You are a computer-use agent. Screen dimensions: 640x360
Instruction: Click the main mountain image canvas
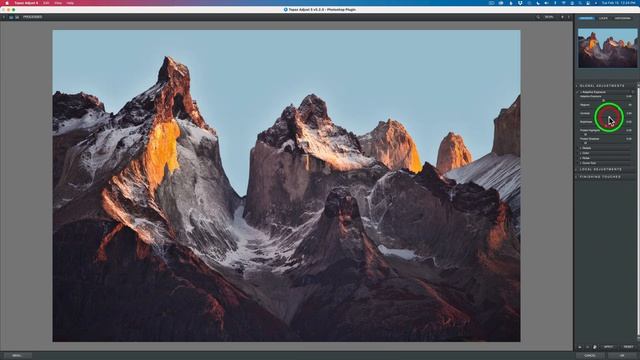click(x=286, y=186)
